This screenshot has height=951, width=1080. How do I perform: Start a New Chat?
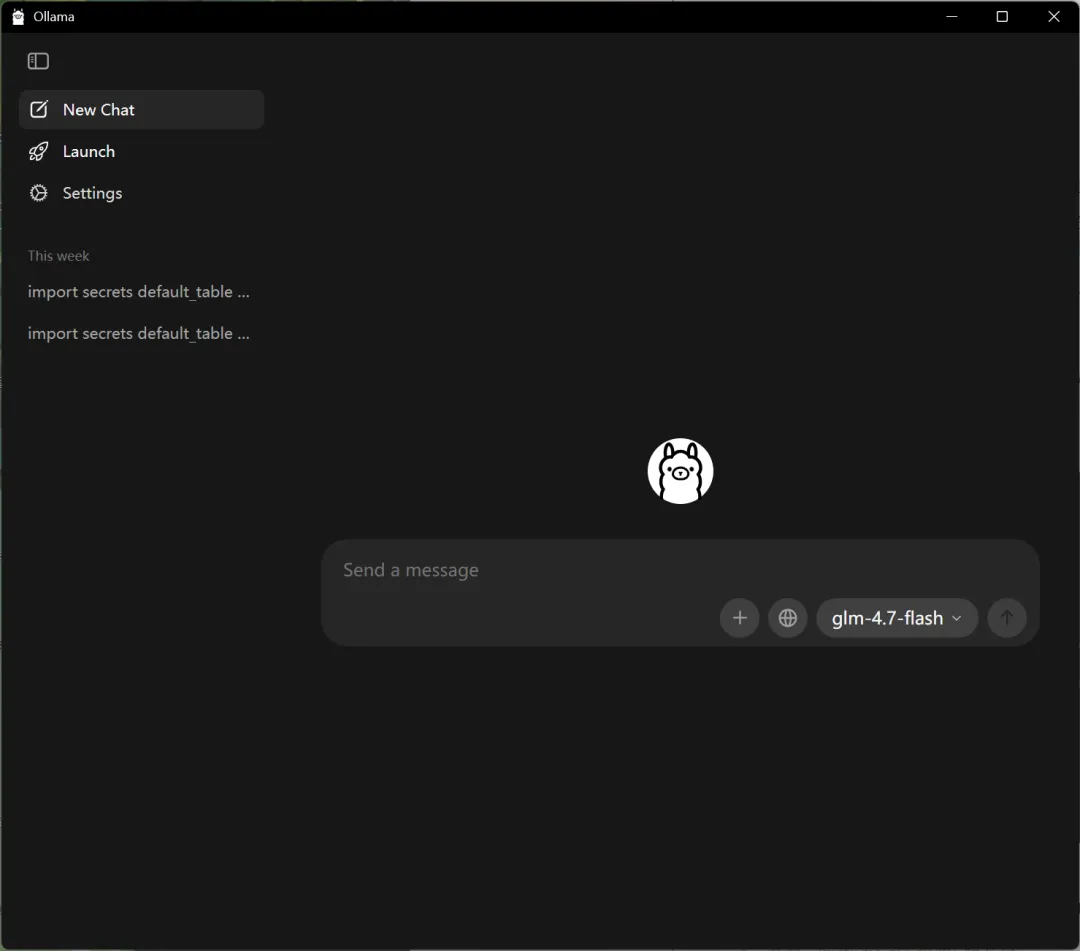(x=142, y=109)
